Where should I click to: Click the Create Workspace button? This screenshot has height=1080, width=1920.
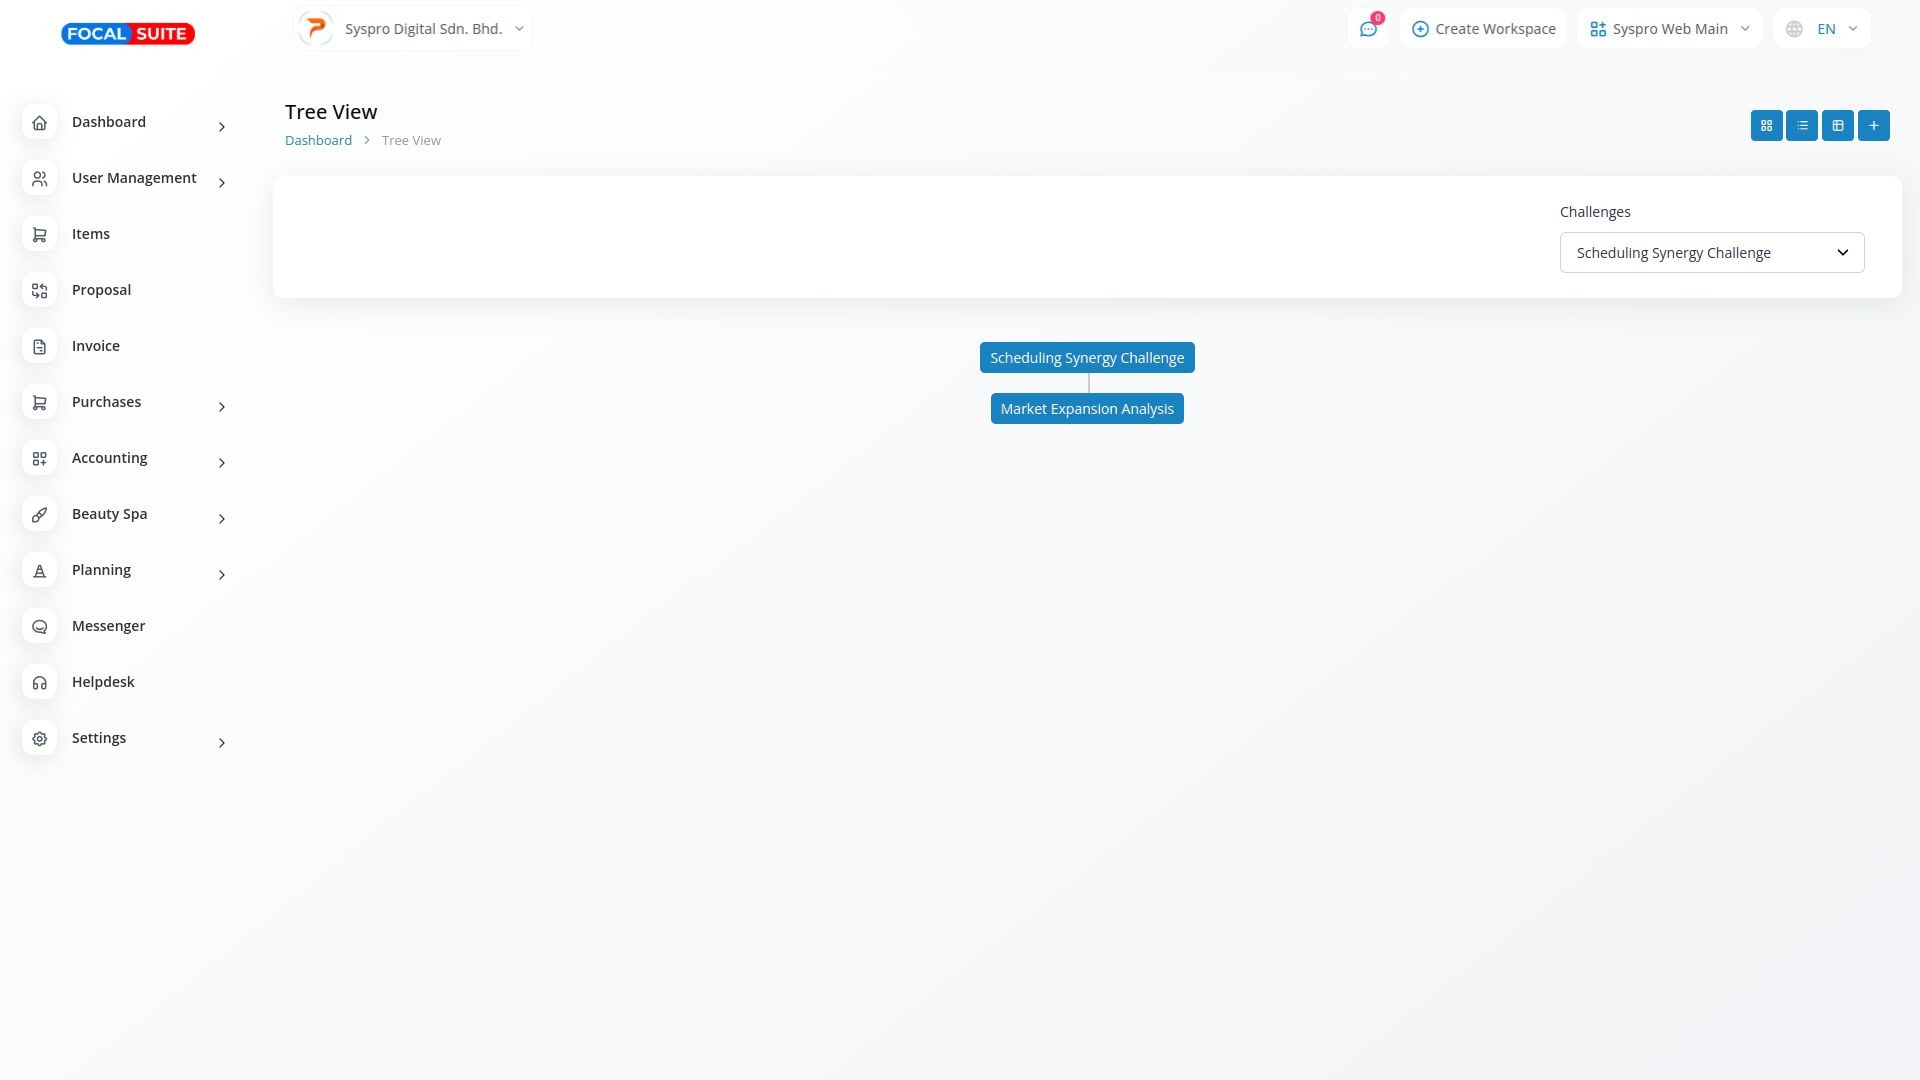[1483, 29]
